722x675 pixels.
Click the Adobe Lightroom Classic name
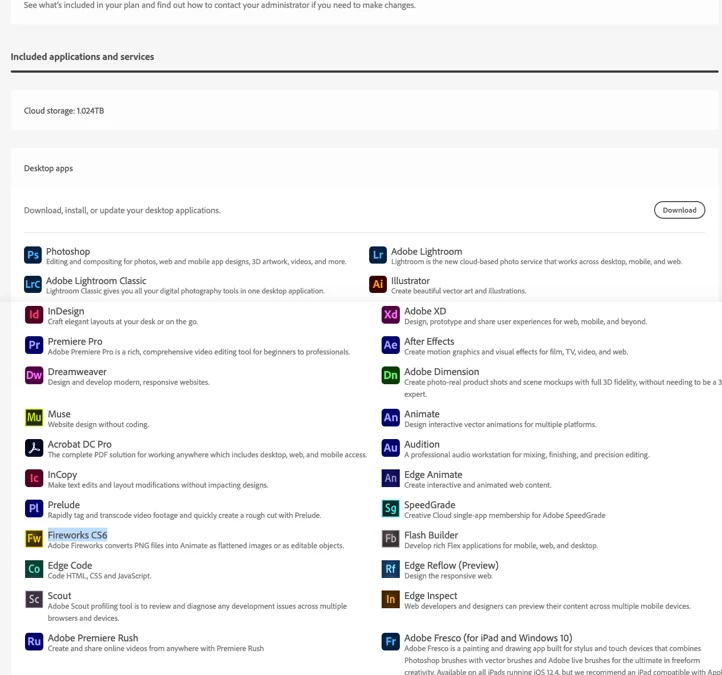tap(96, 280)
